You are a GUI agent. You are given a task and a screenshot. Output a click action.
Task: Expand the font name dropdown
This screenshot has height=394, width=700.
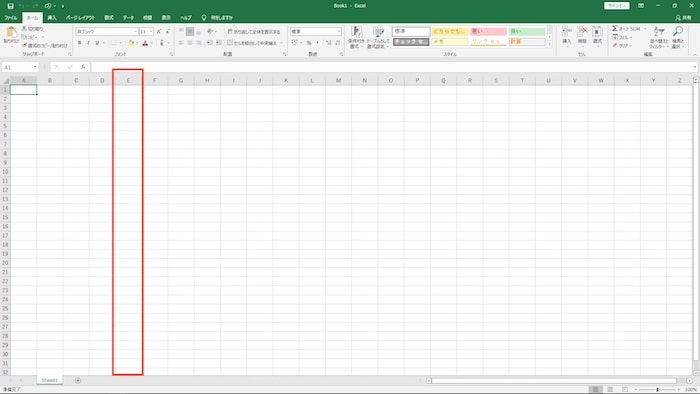click(135, 32)
